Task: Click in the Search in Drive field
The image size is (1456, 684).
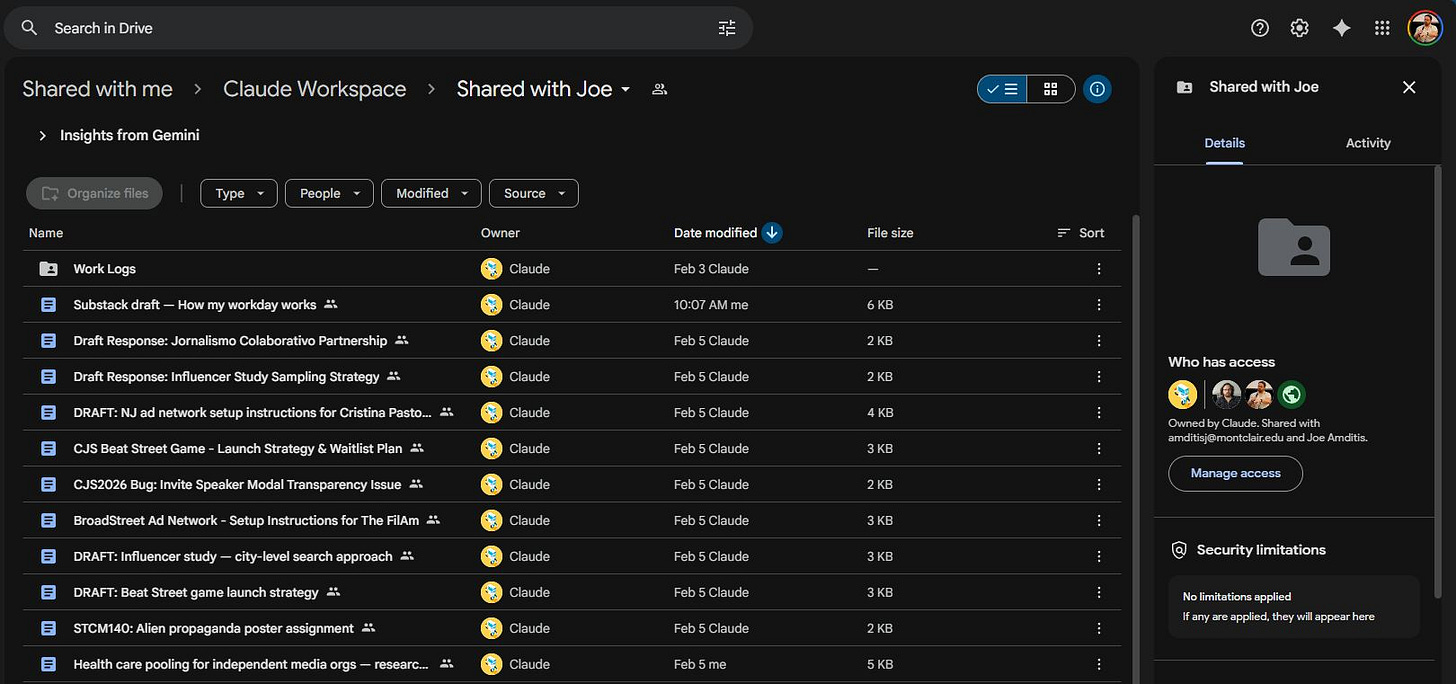Action: pos(378,28)
